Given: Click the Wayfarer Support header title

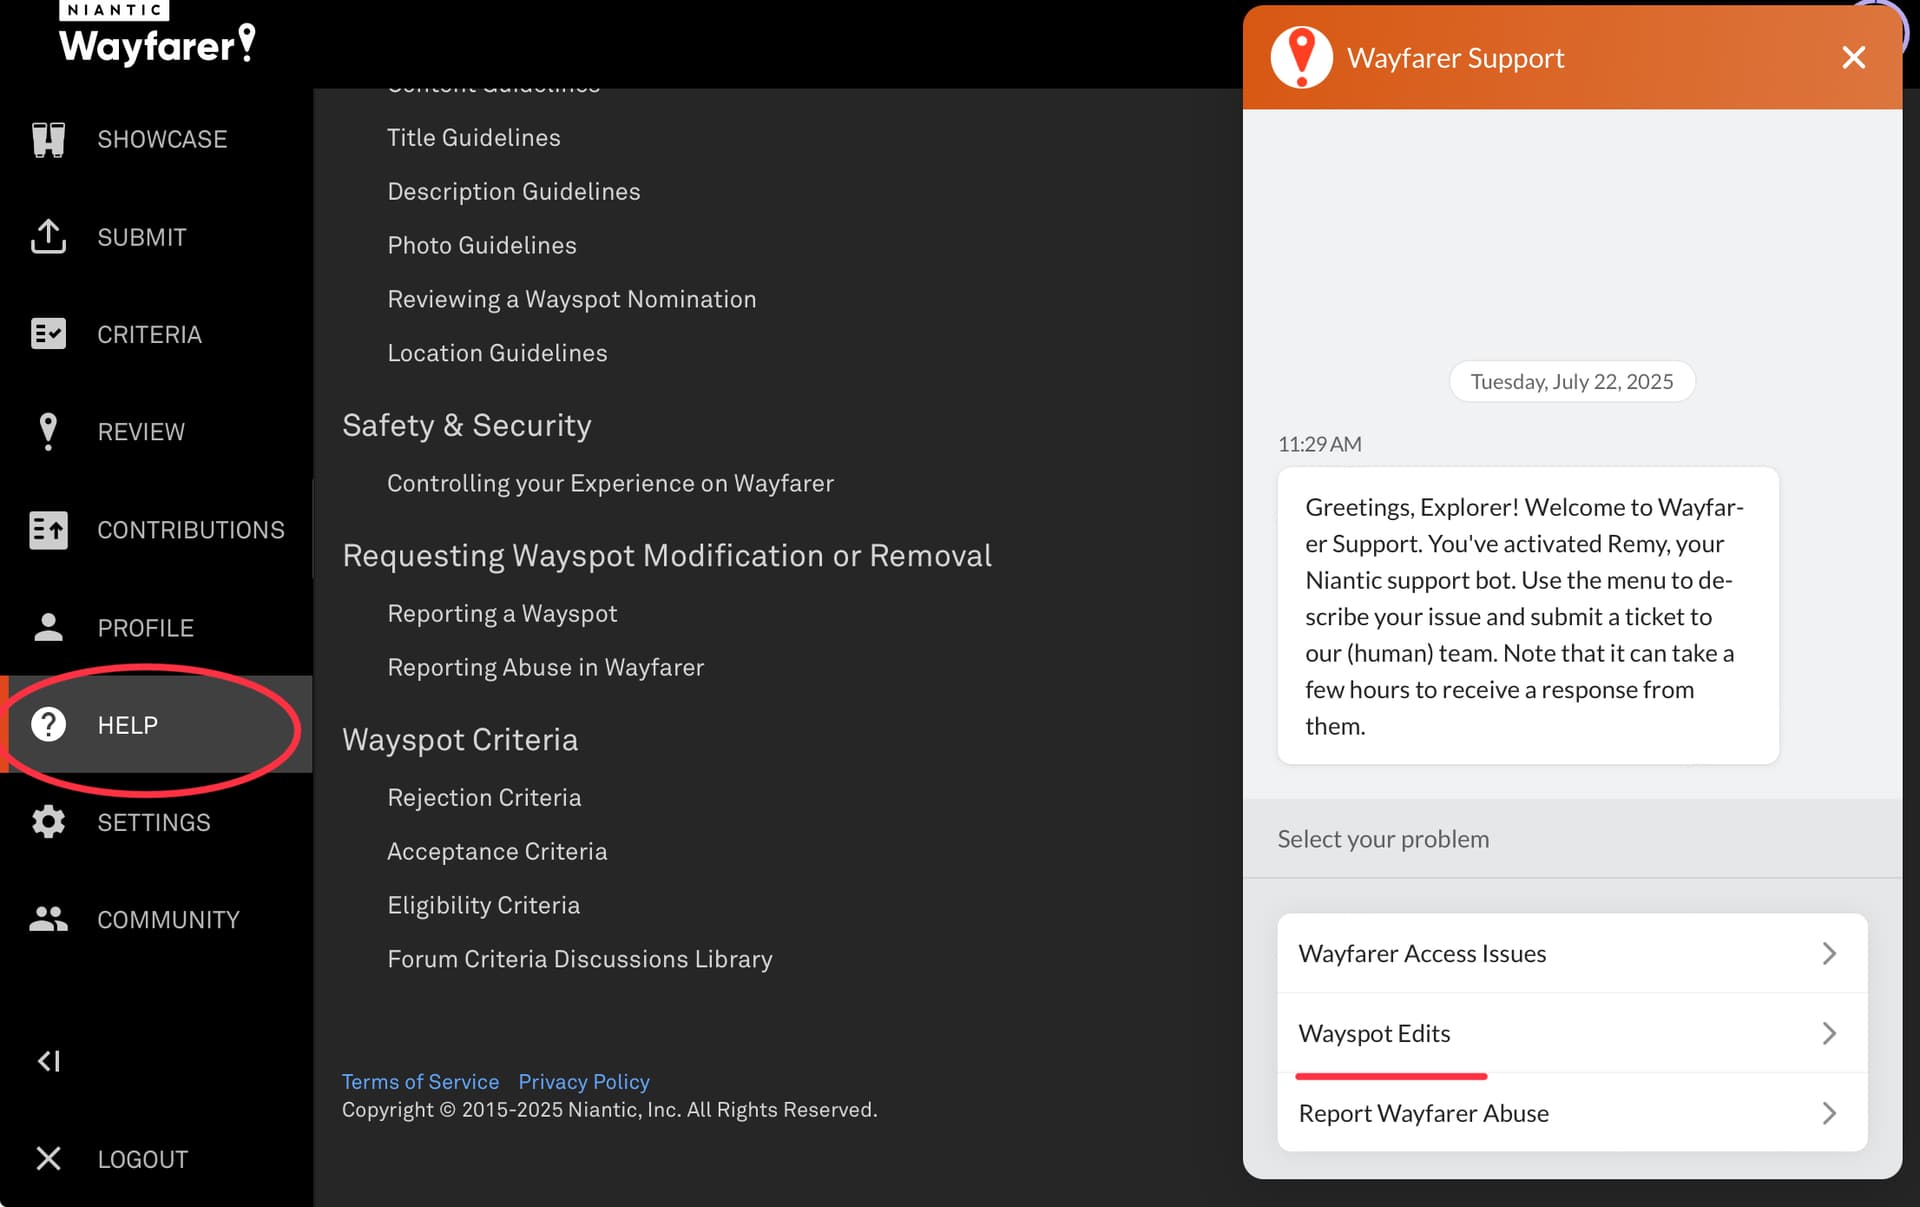Looking at the screenshot, I should (1455, 58).
